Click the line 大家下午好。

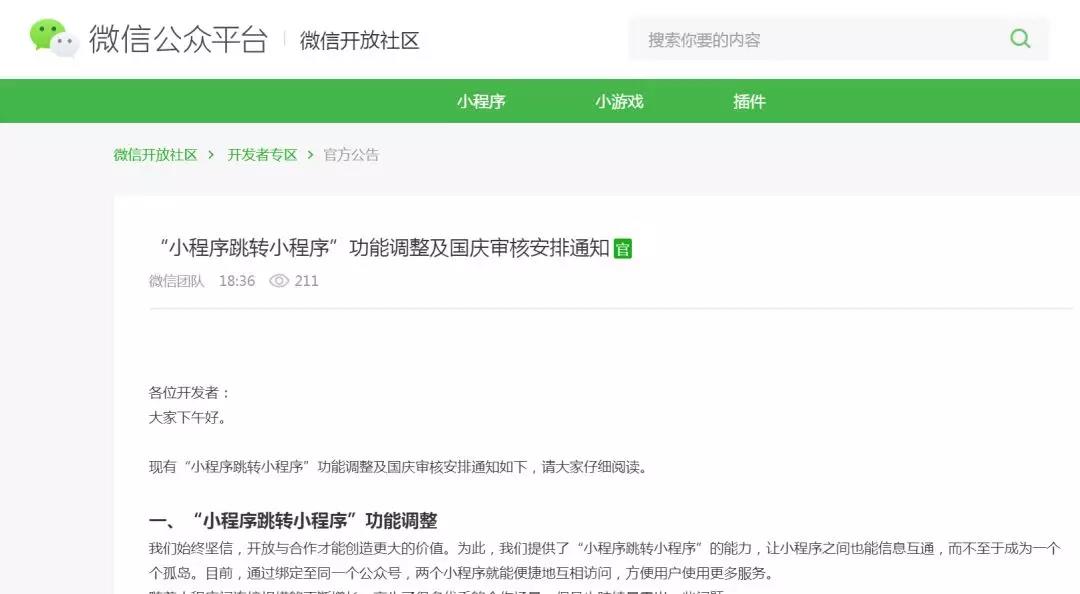pos(187,418)
